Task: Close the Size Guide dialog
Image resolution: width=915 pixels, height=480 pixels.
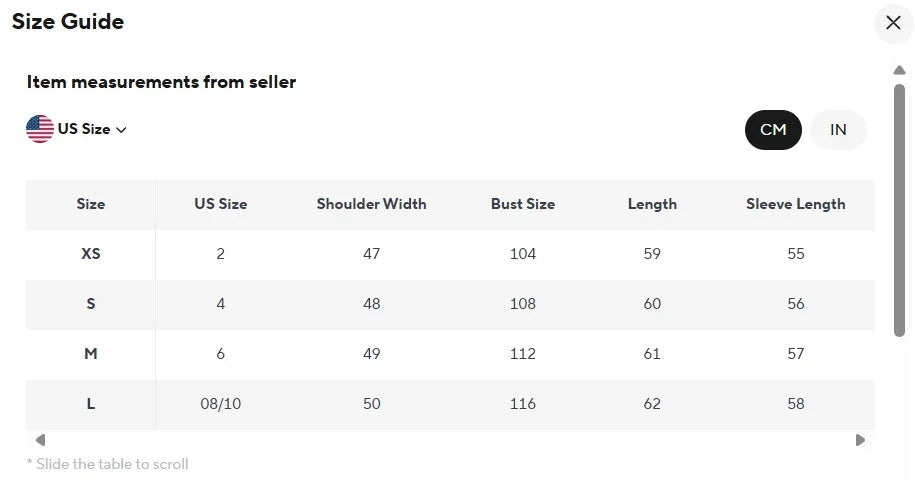Action: [x=893, y=23]
